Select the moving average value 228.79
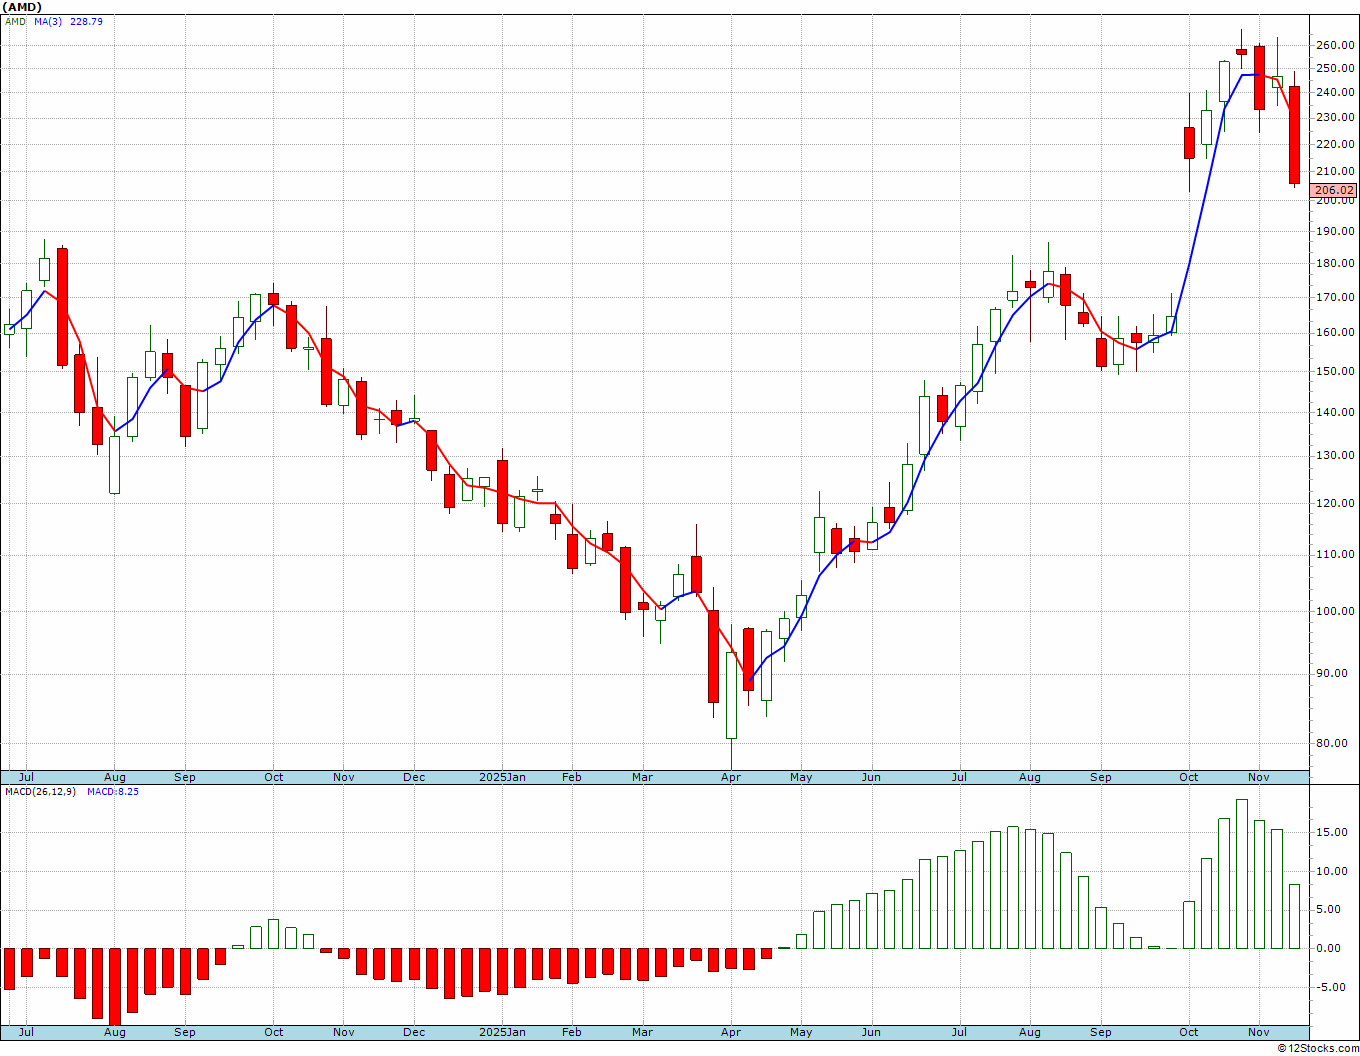 coord(86,21)
